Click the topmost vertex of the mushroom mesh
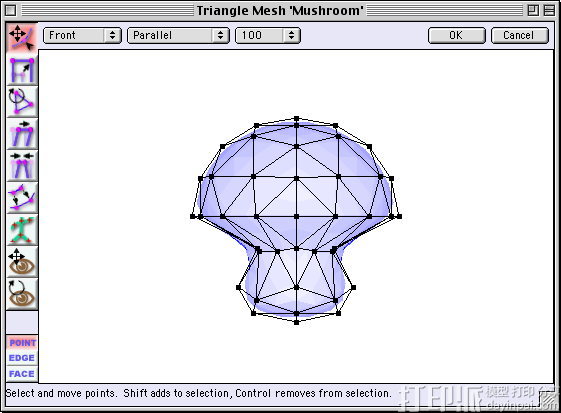561x413 pixels. (x=296, y=118)
